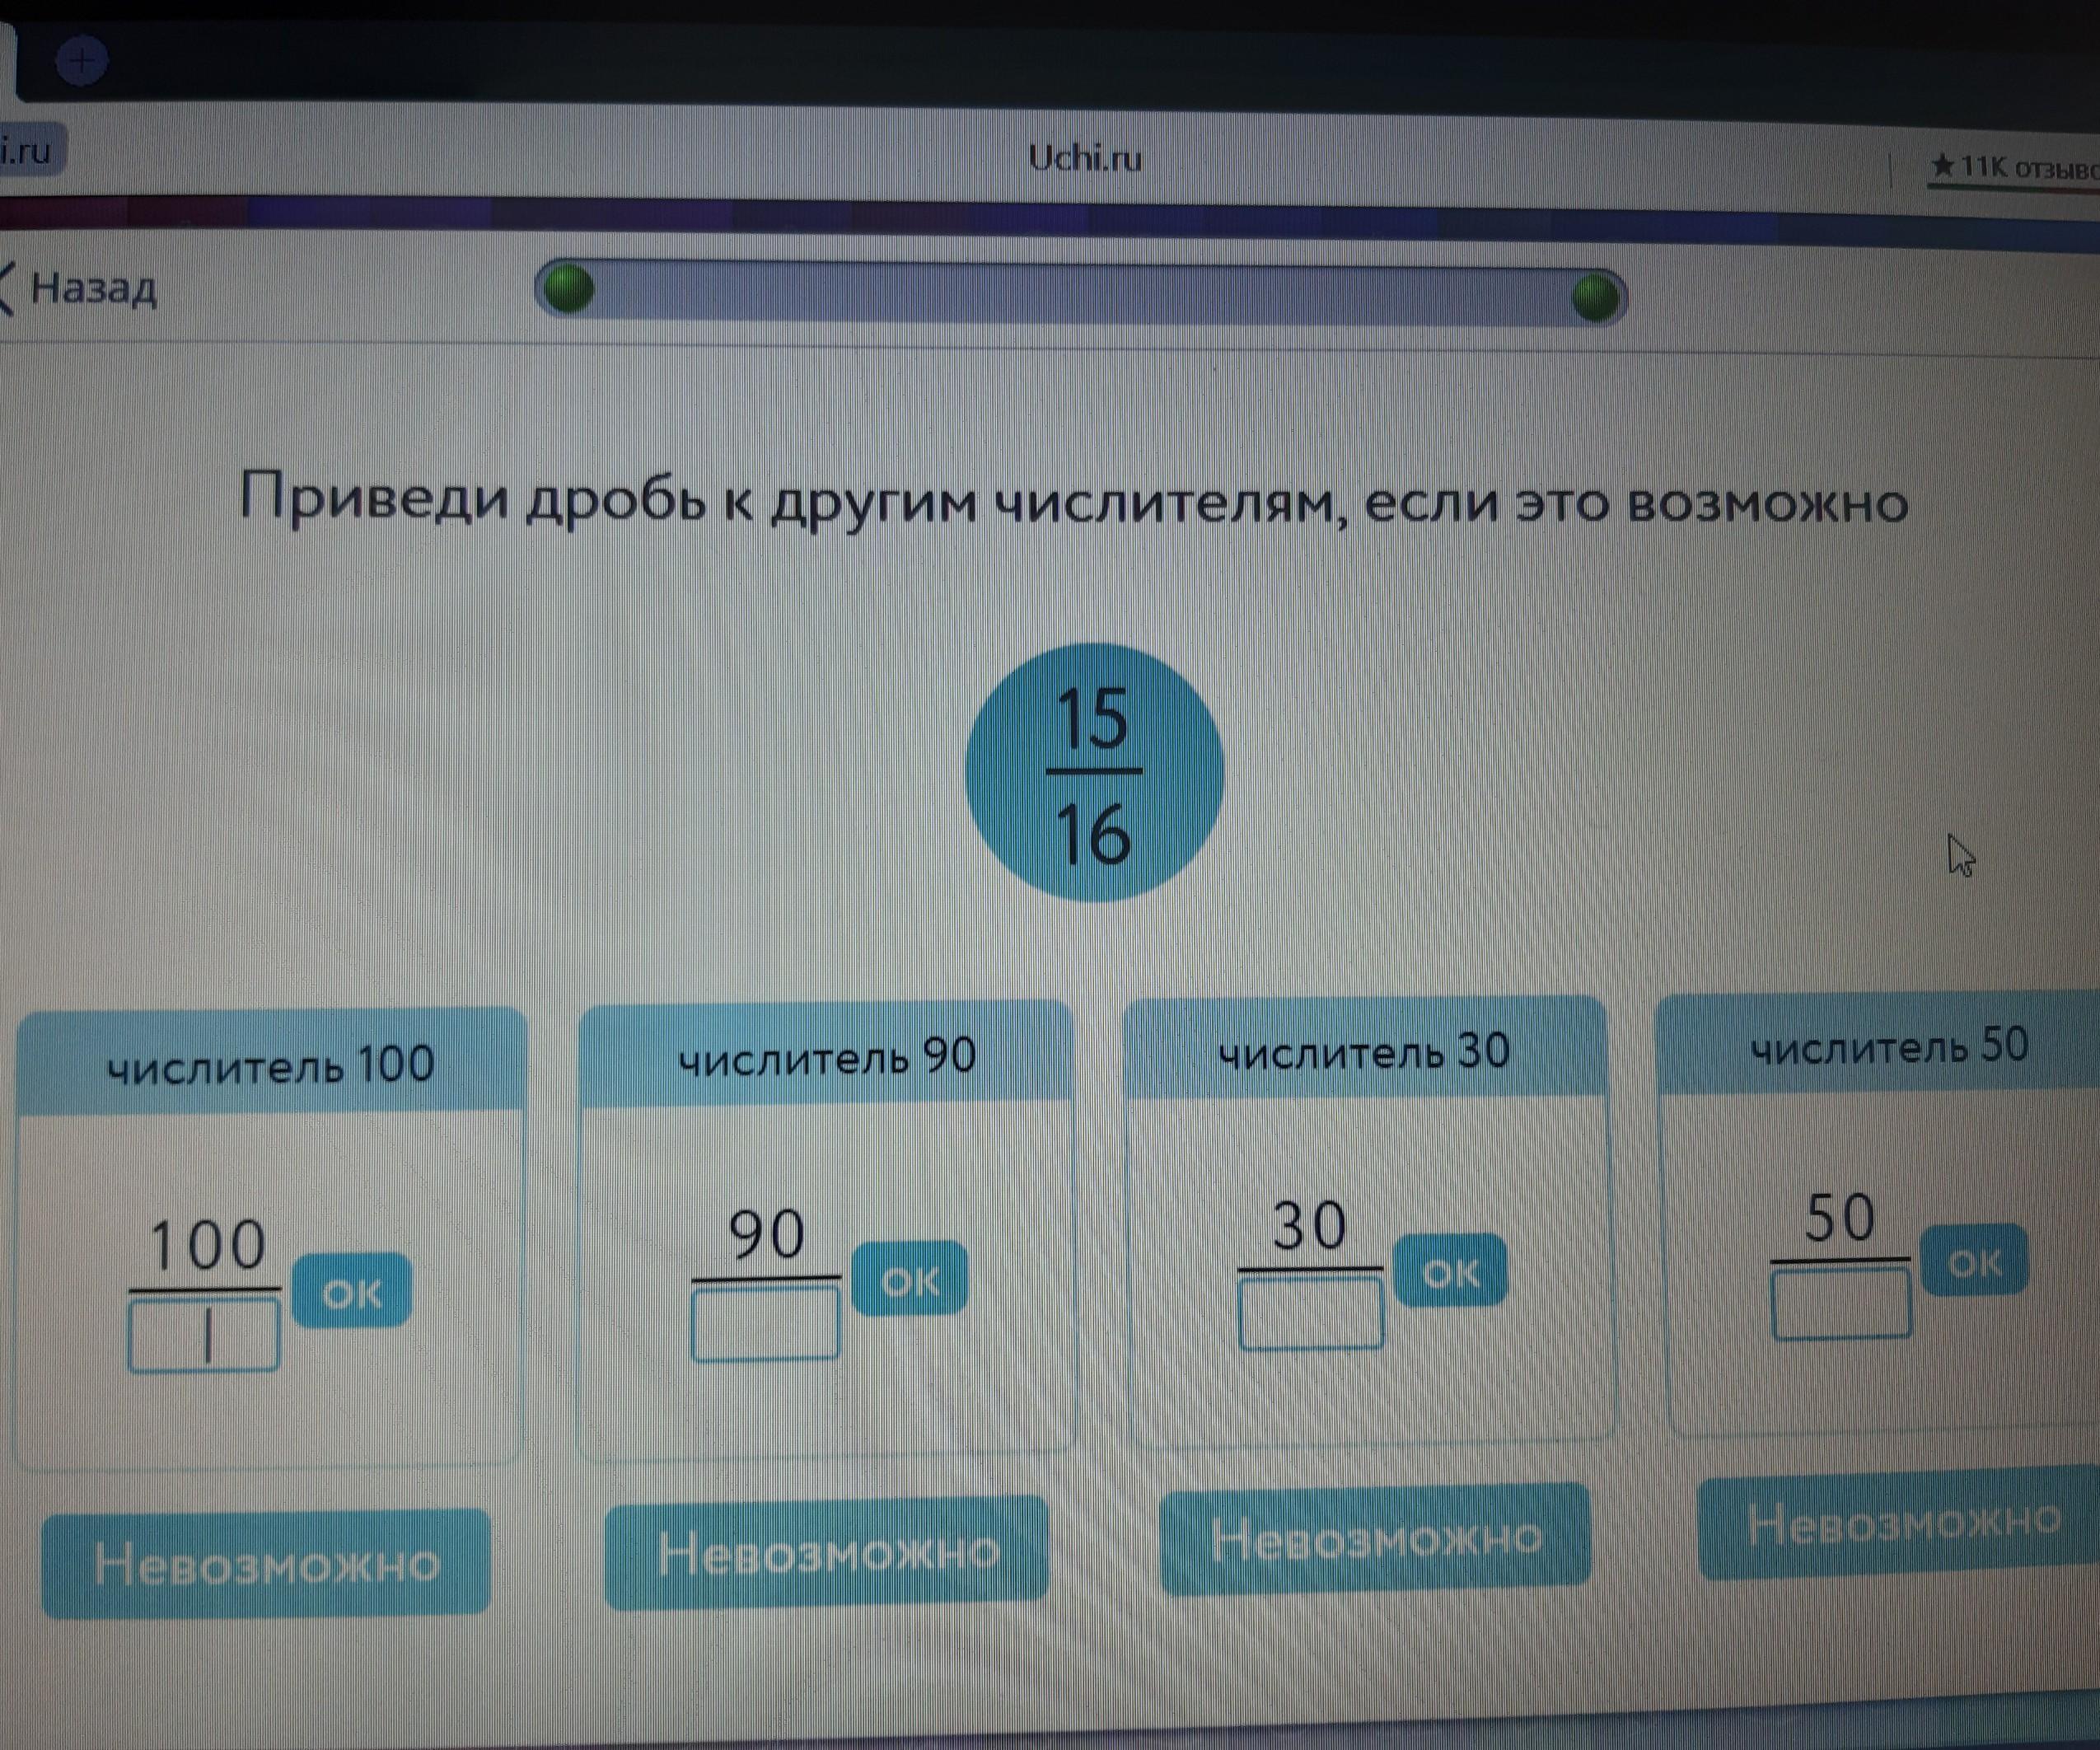Click the right green progress dot
This screenshot has height=1750, width=2100.
1594,298
